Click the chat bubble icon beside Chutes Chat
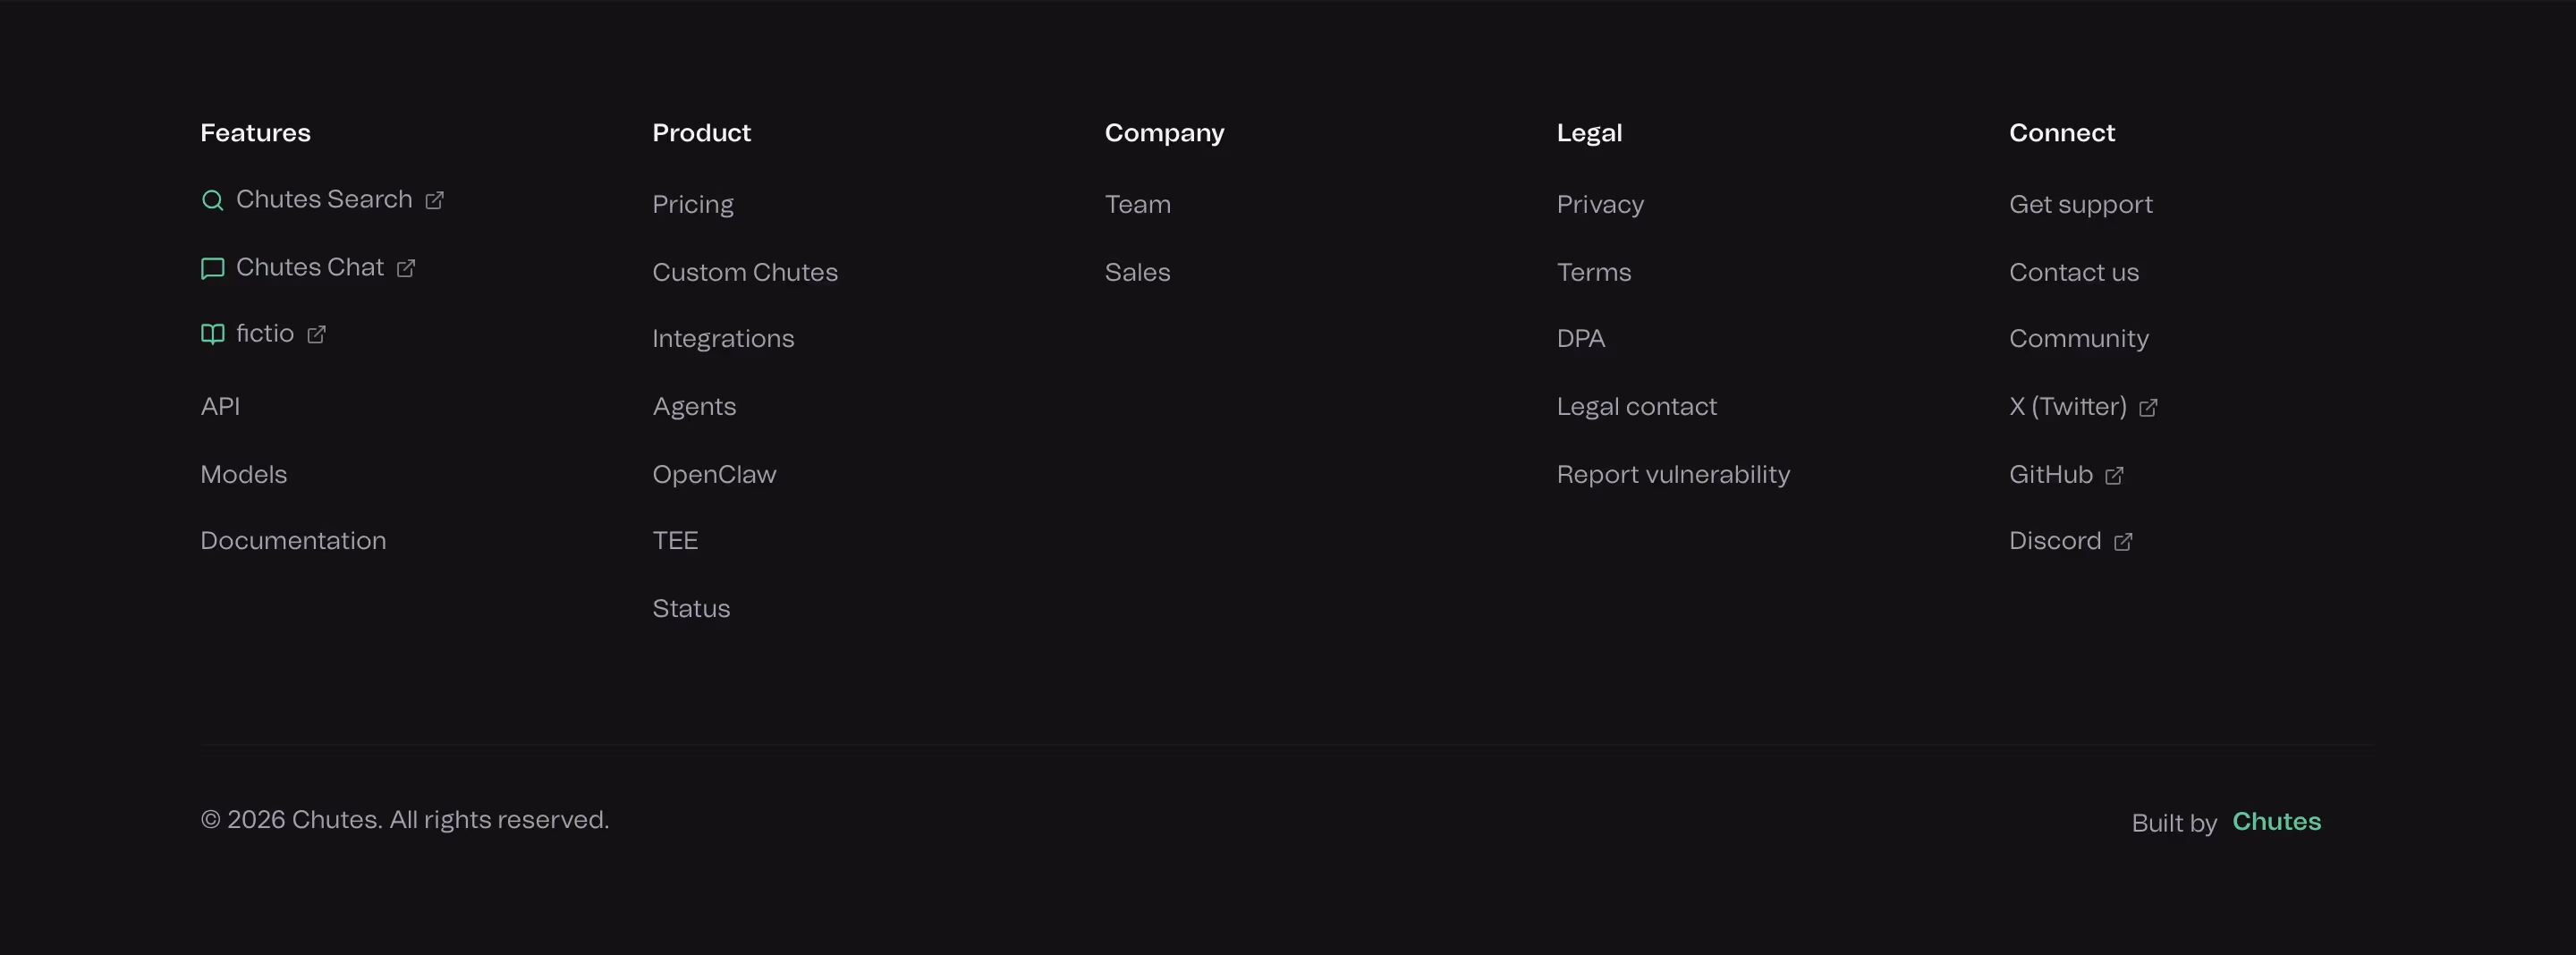Image resolution: width=2576 pixels, height=955 pixels. [212, 268]
